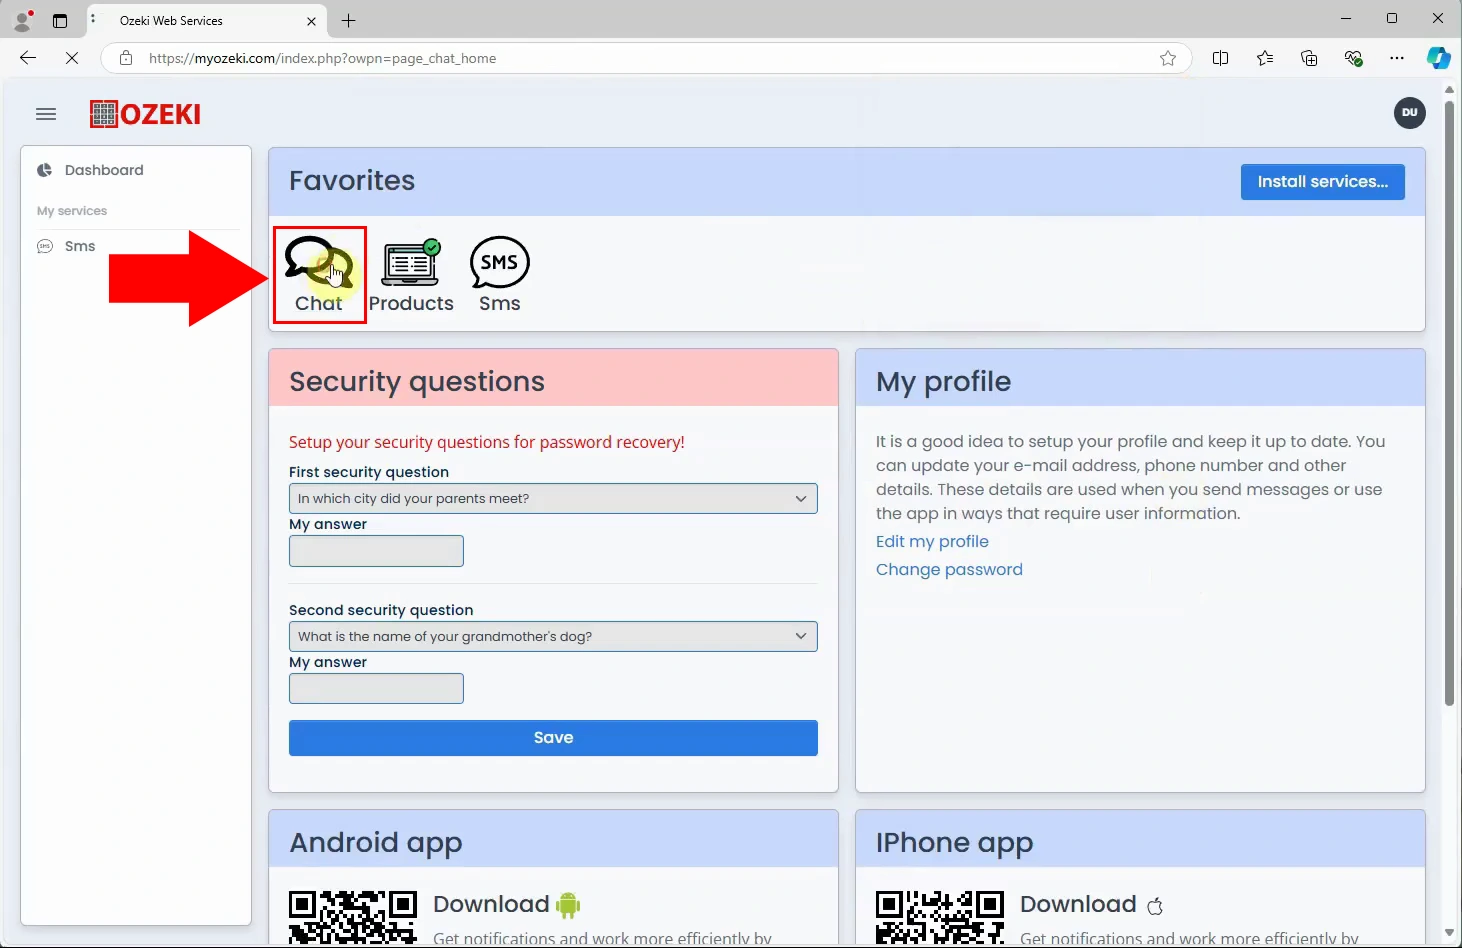The width and height of the screenshot is (1462, 948).
Task: Click the browser address bar URL
Action: pos(322,58)
